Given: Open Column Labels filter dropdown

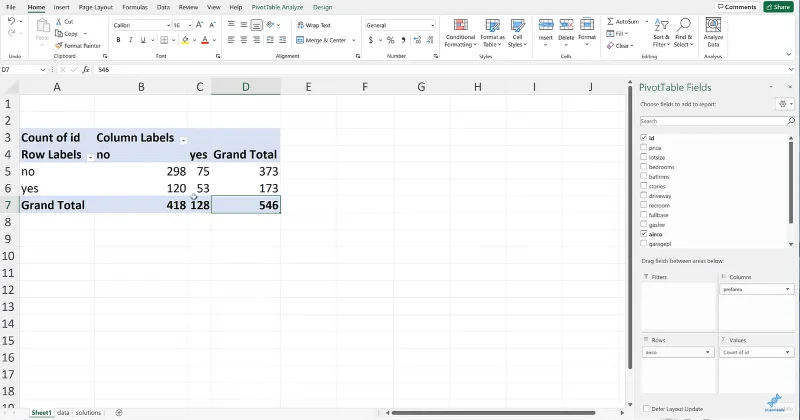Looking at the screenshot, I should (183, 140).
